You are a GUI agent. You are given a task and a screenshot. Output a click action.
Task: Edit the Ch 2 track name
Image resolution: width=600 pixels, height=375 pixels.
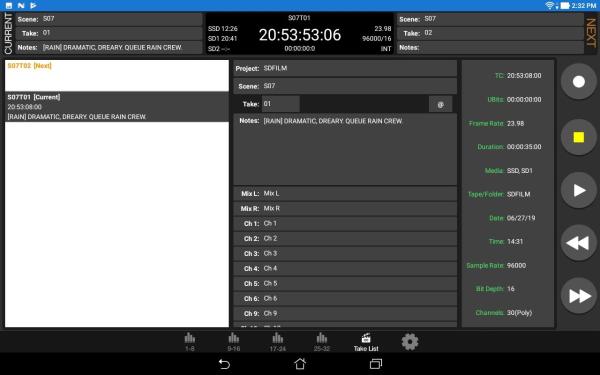click(345, 238)
